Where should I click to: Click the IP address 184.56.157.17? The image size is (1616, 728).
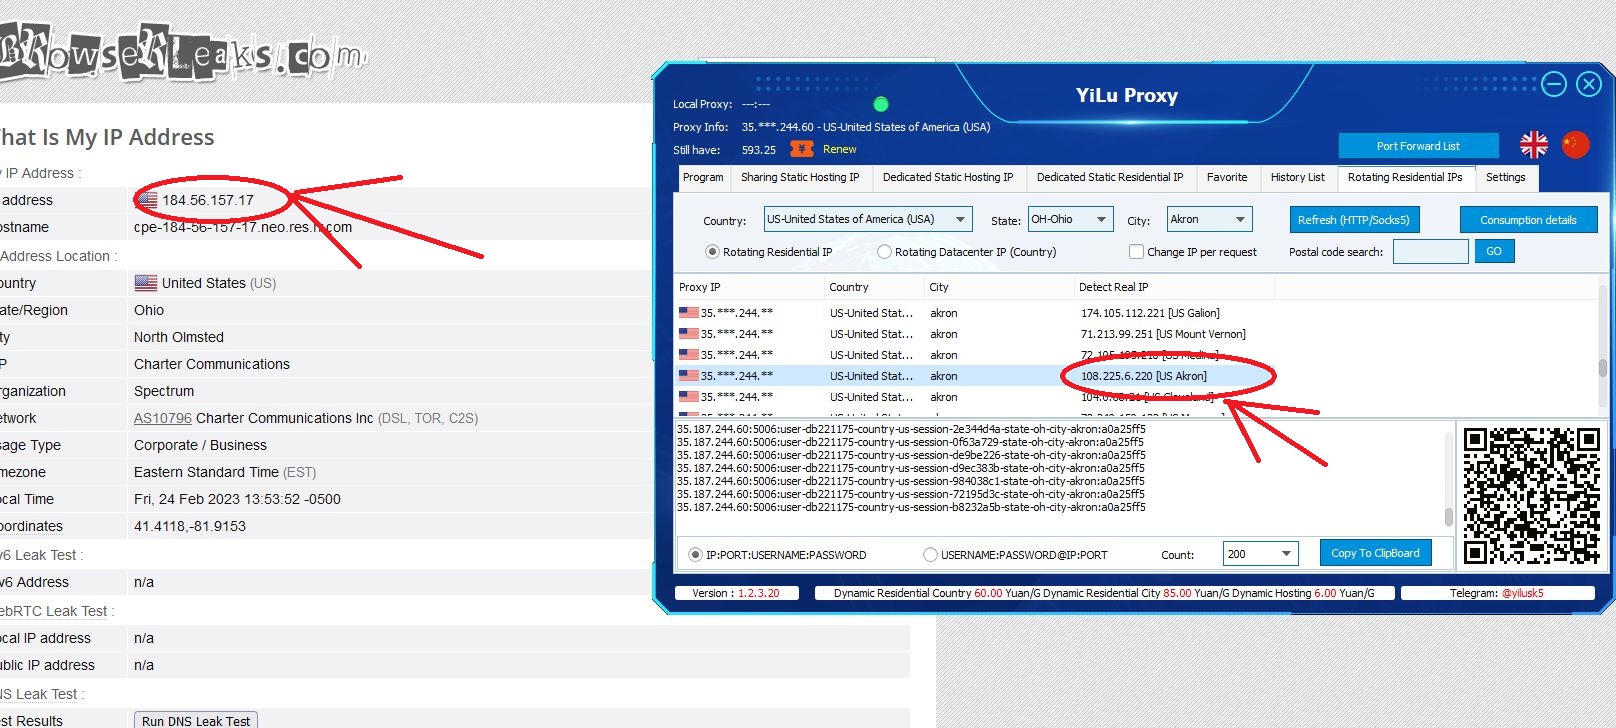tap(208, 200)
